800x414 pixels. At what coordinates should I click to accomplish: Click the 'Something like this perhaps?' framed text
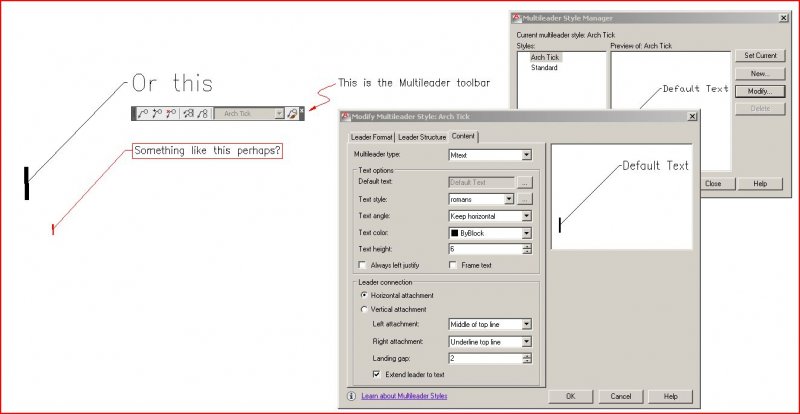[x=207, y=151]
